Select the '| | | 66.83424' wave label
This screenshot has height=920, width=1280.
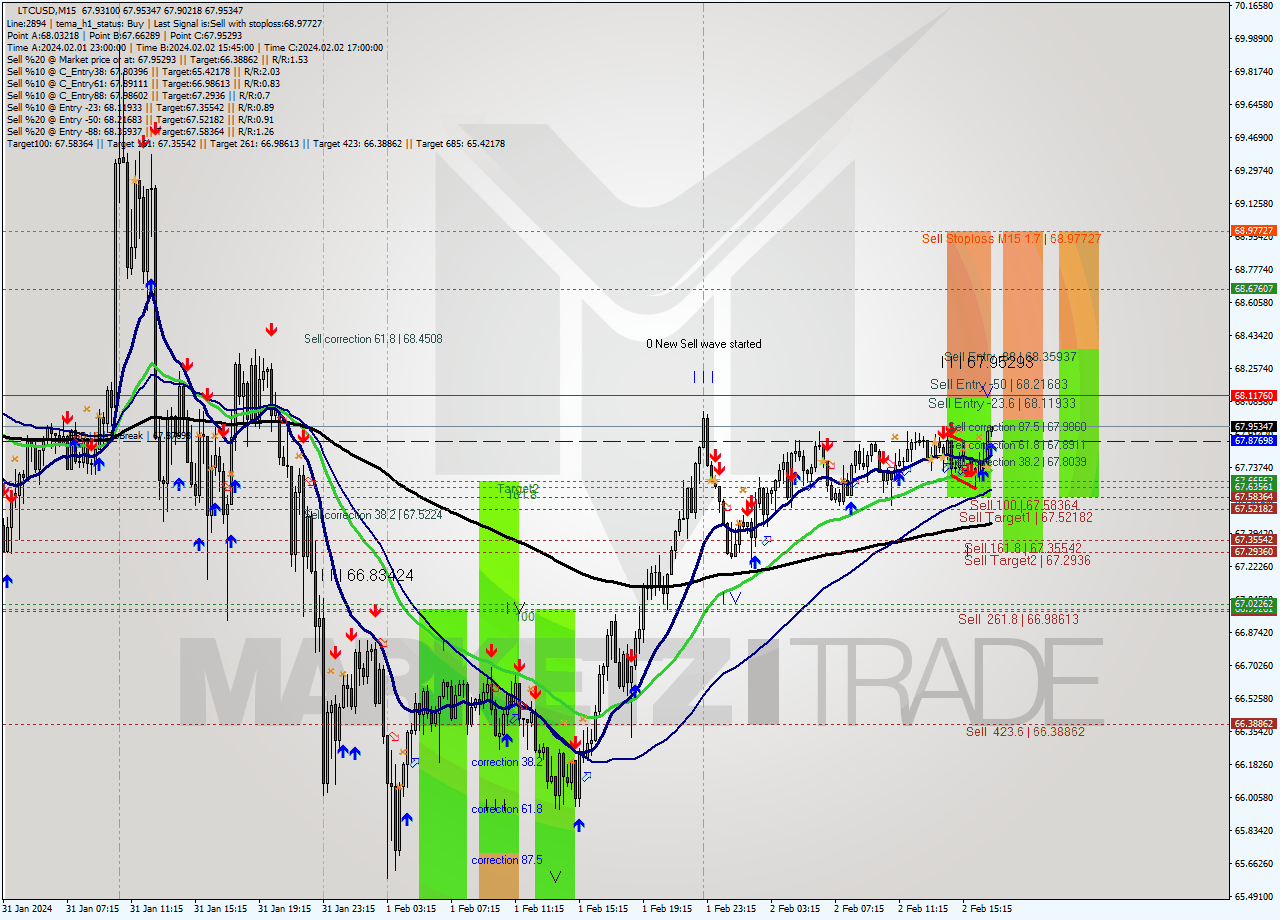[x=366, y=576]
